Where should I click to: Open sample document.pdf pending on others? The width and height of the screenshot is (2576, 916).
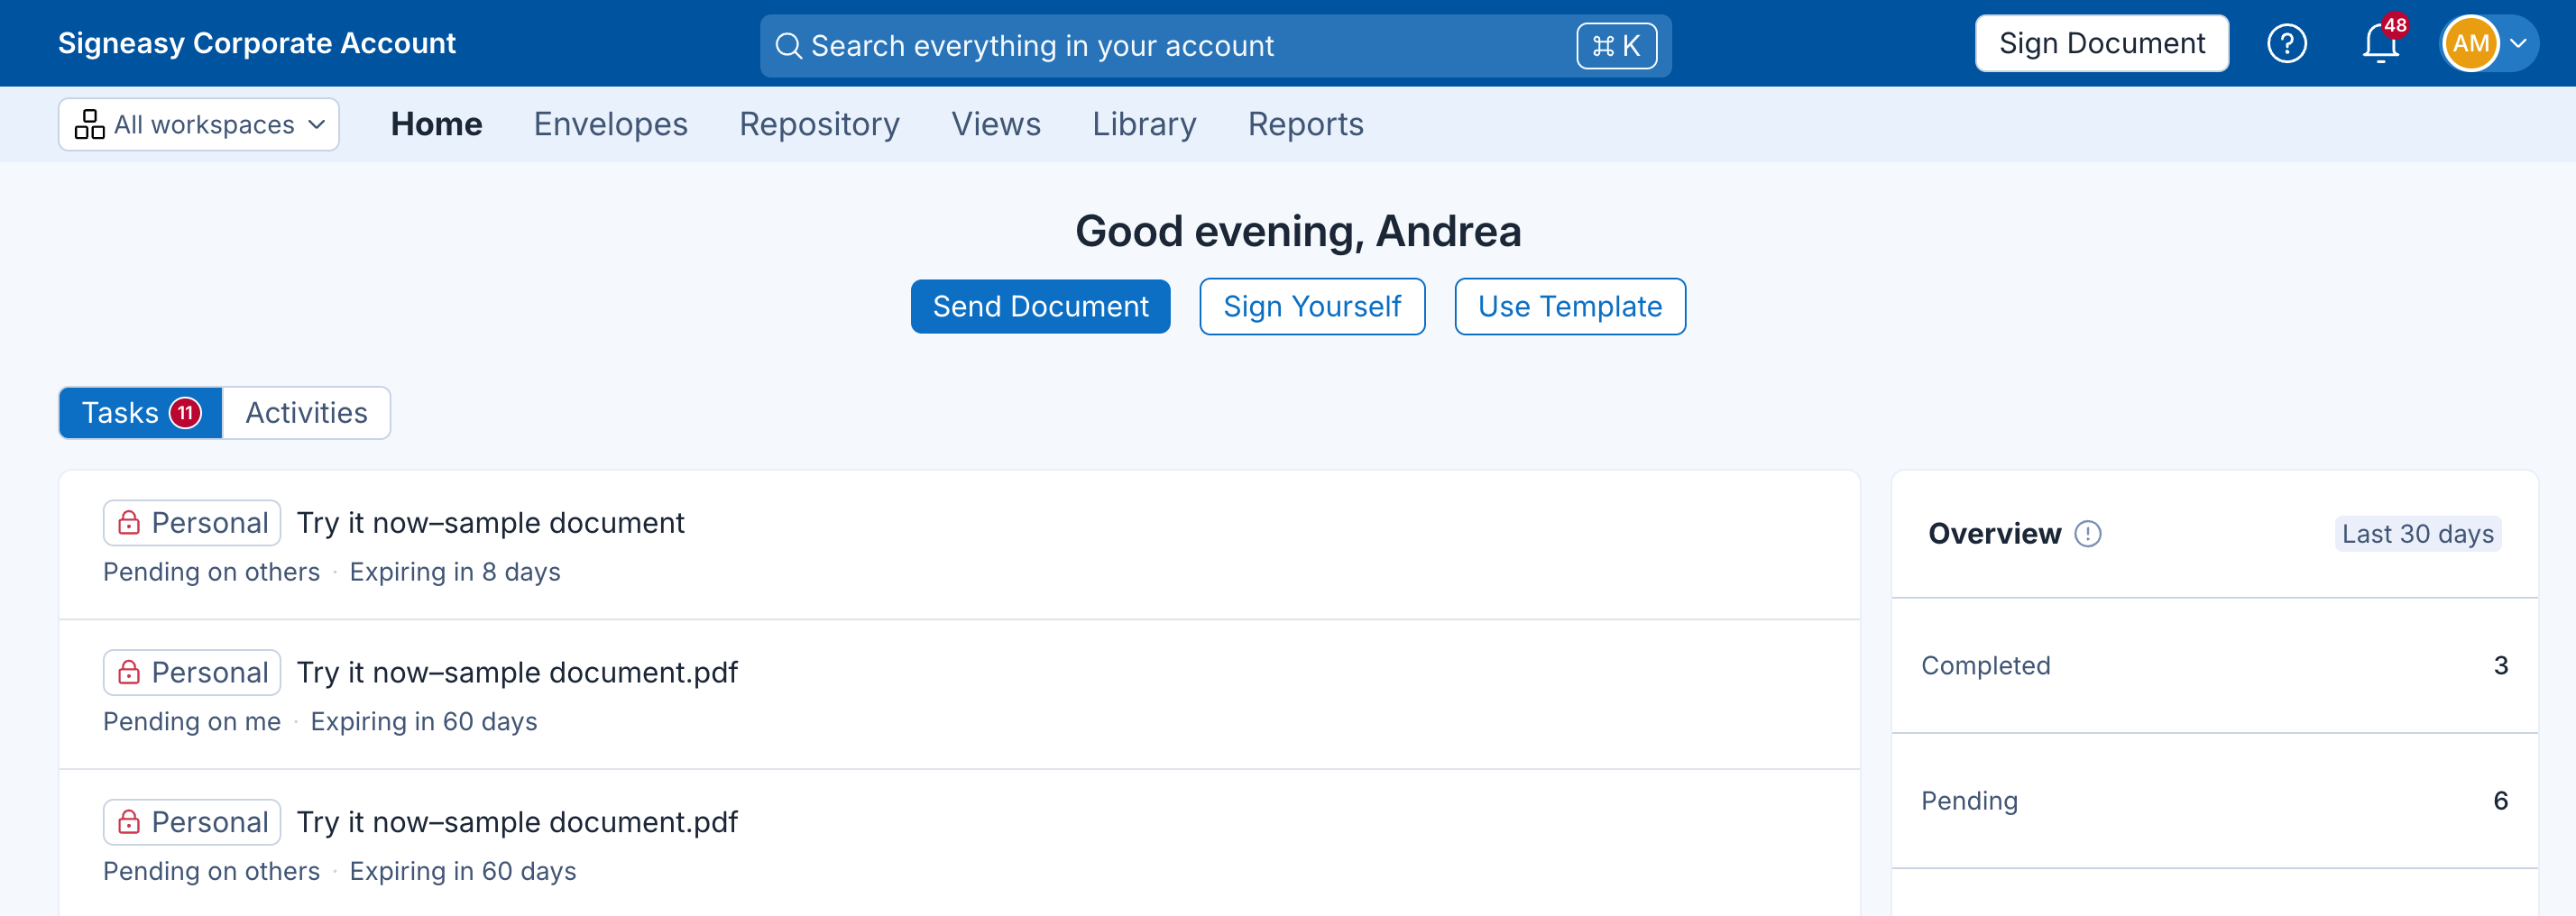pos(517,822)
